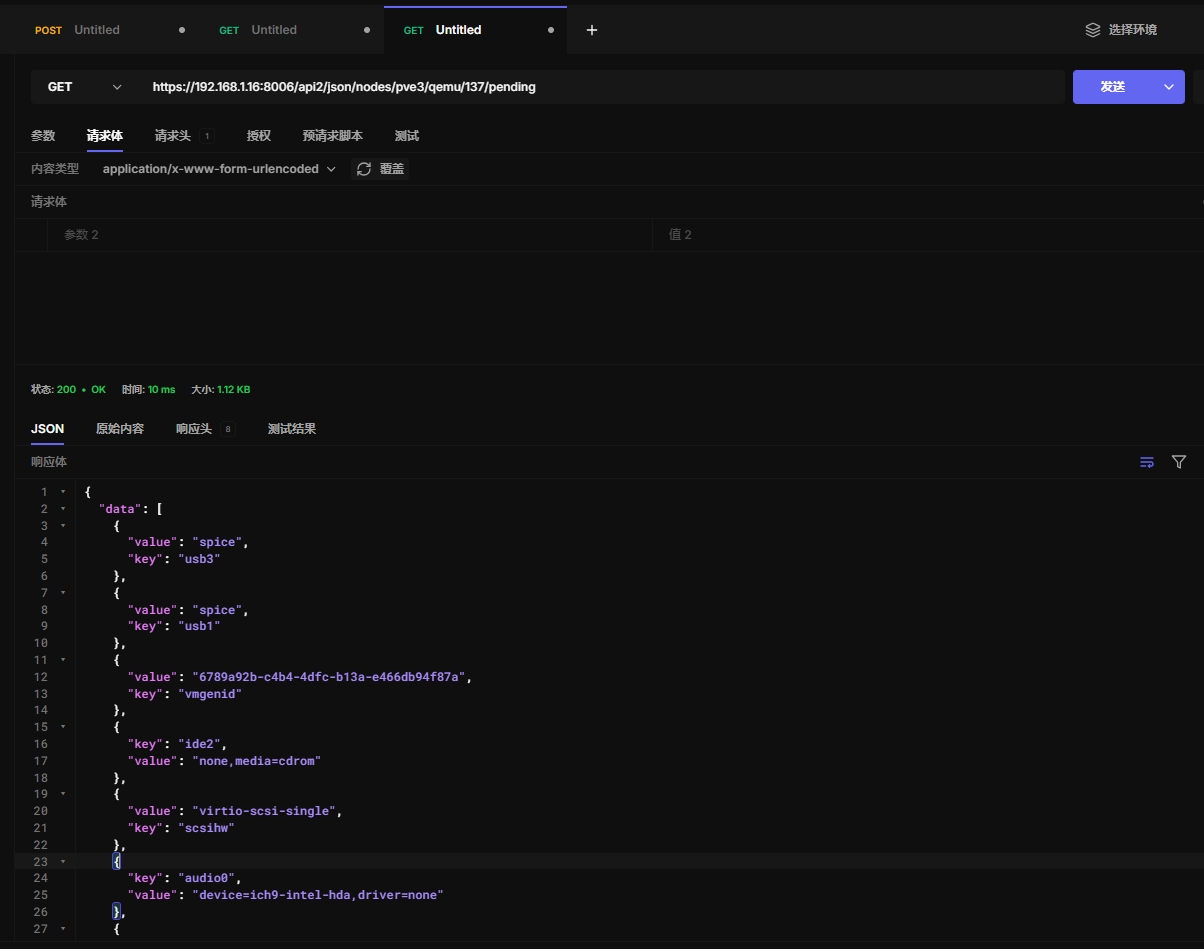Screen dimensions: 1204x949
Task: Click the overwrite refresh icon
Action: 364,169
